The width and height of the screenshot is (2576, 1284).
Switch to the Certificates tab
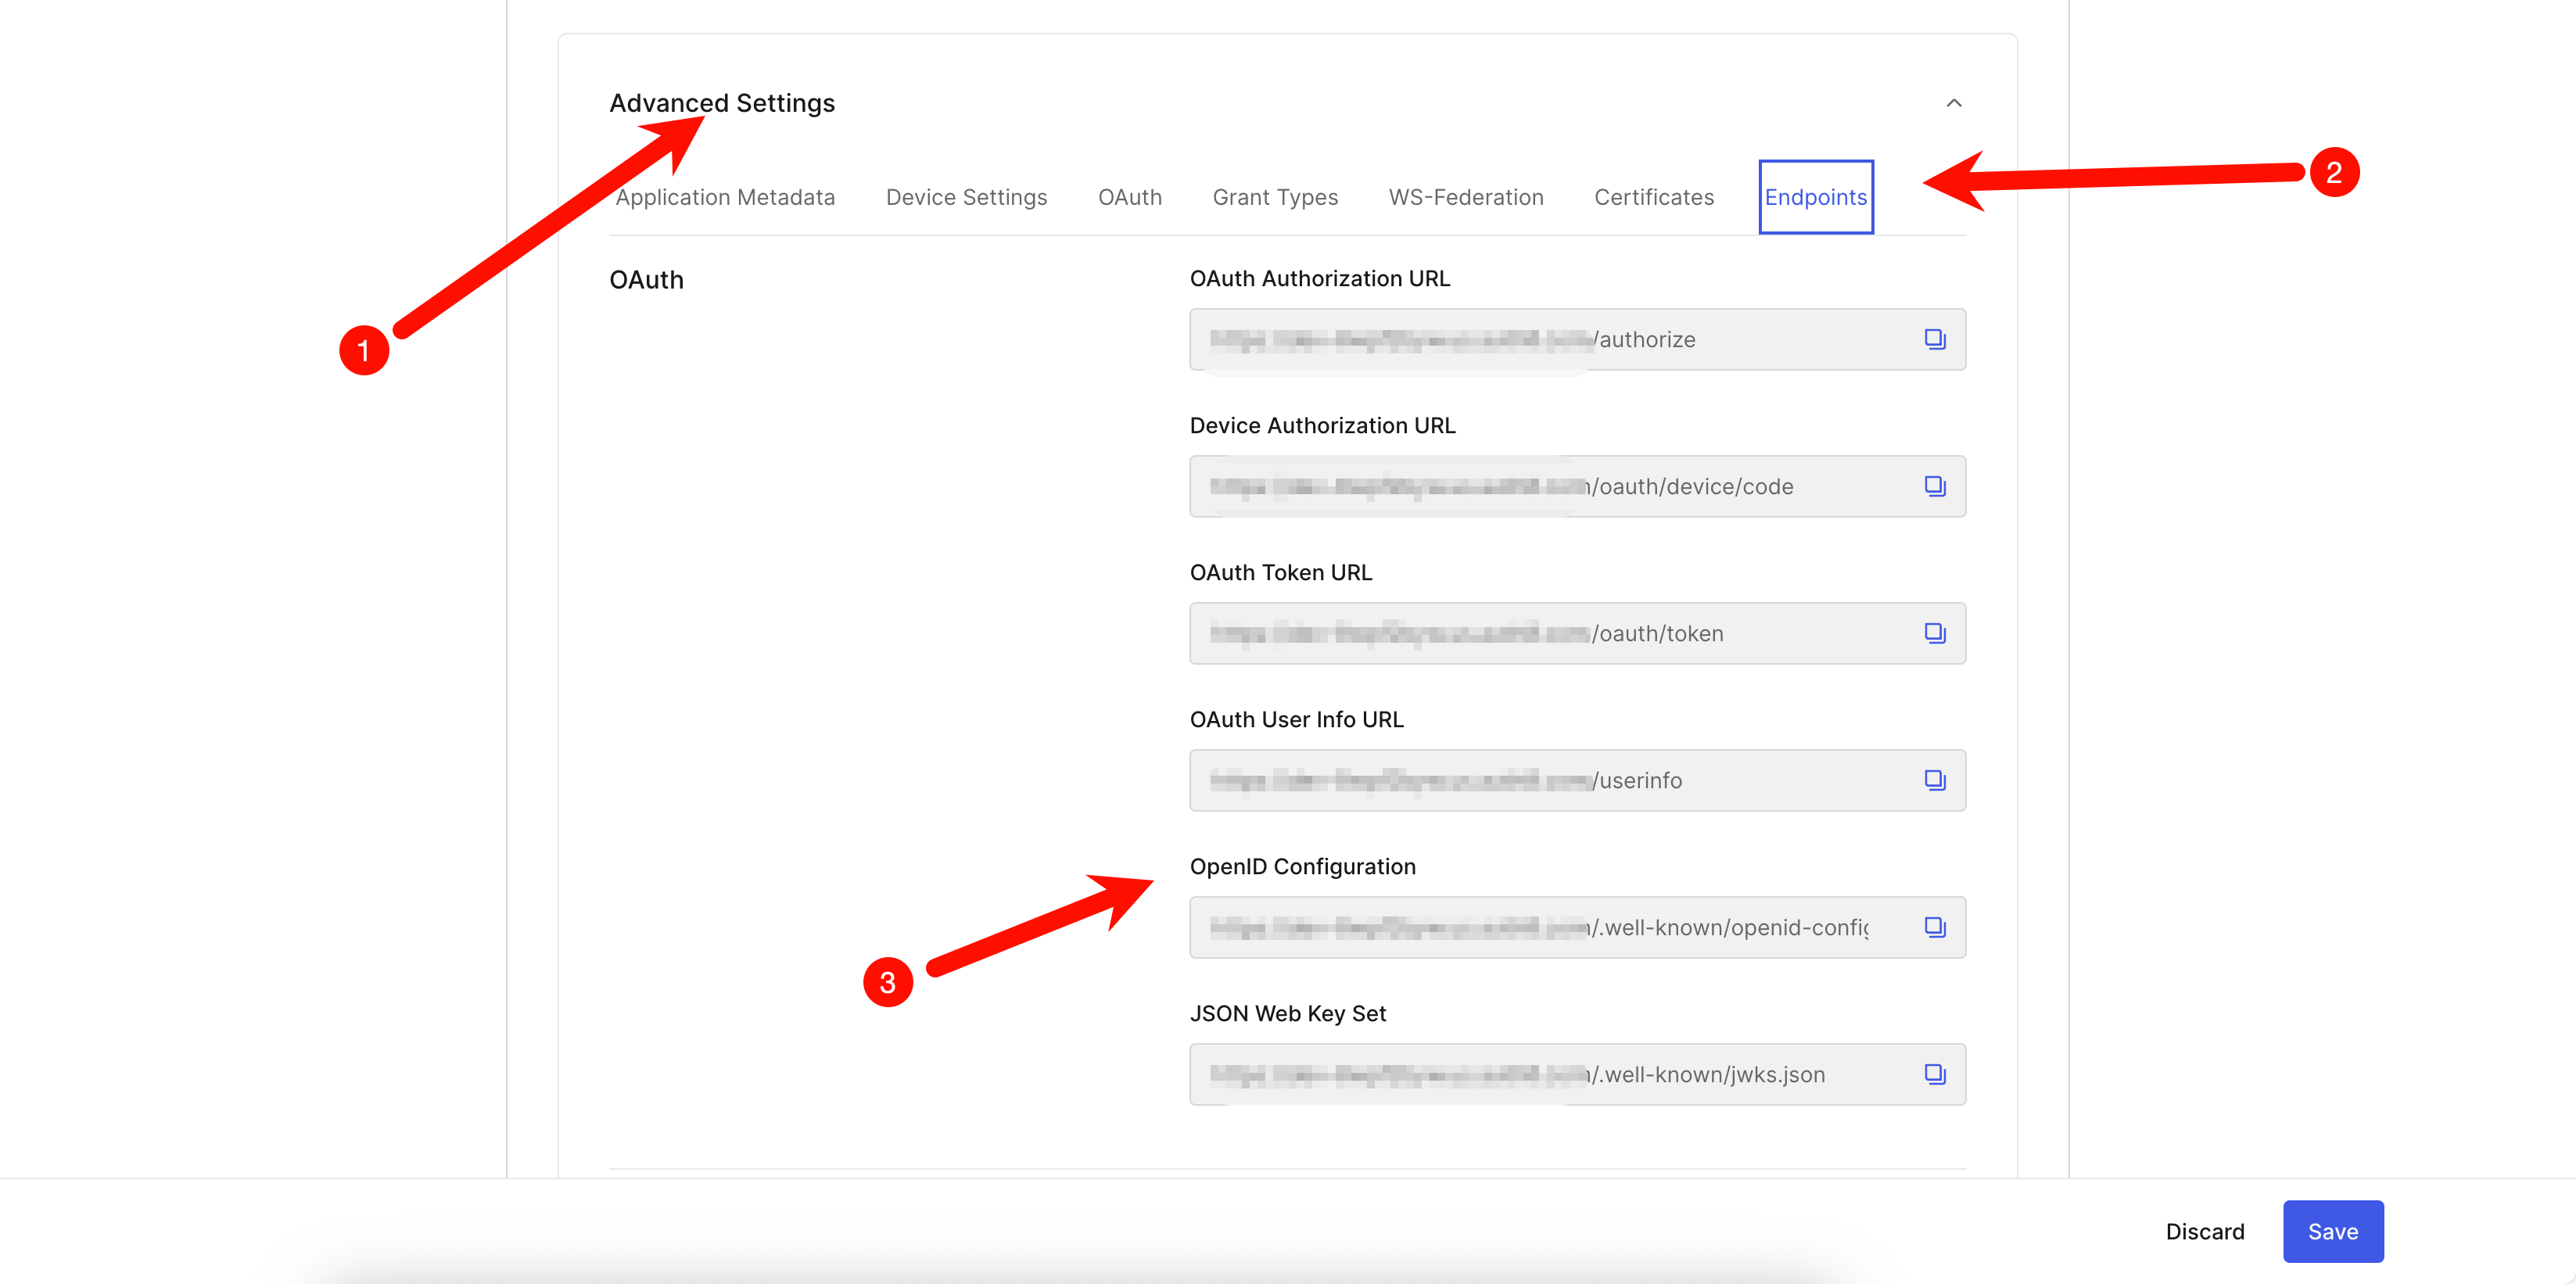pos(1654,197)
